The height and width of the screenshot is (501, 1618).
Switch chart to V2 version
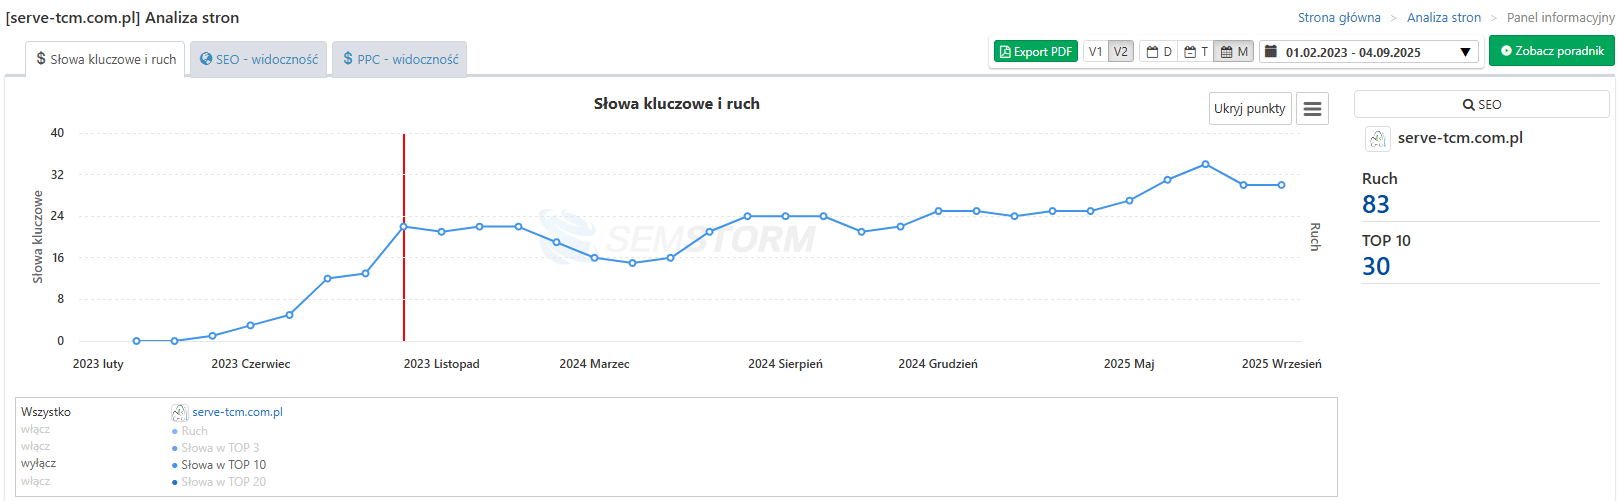(1121, 52)
